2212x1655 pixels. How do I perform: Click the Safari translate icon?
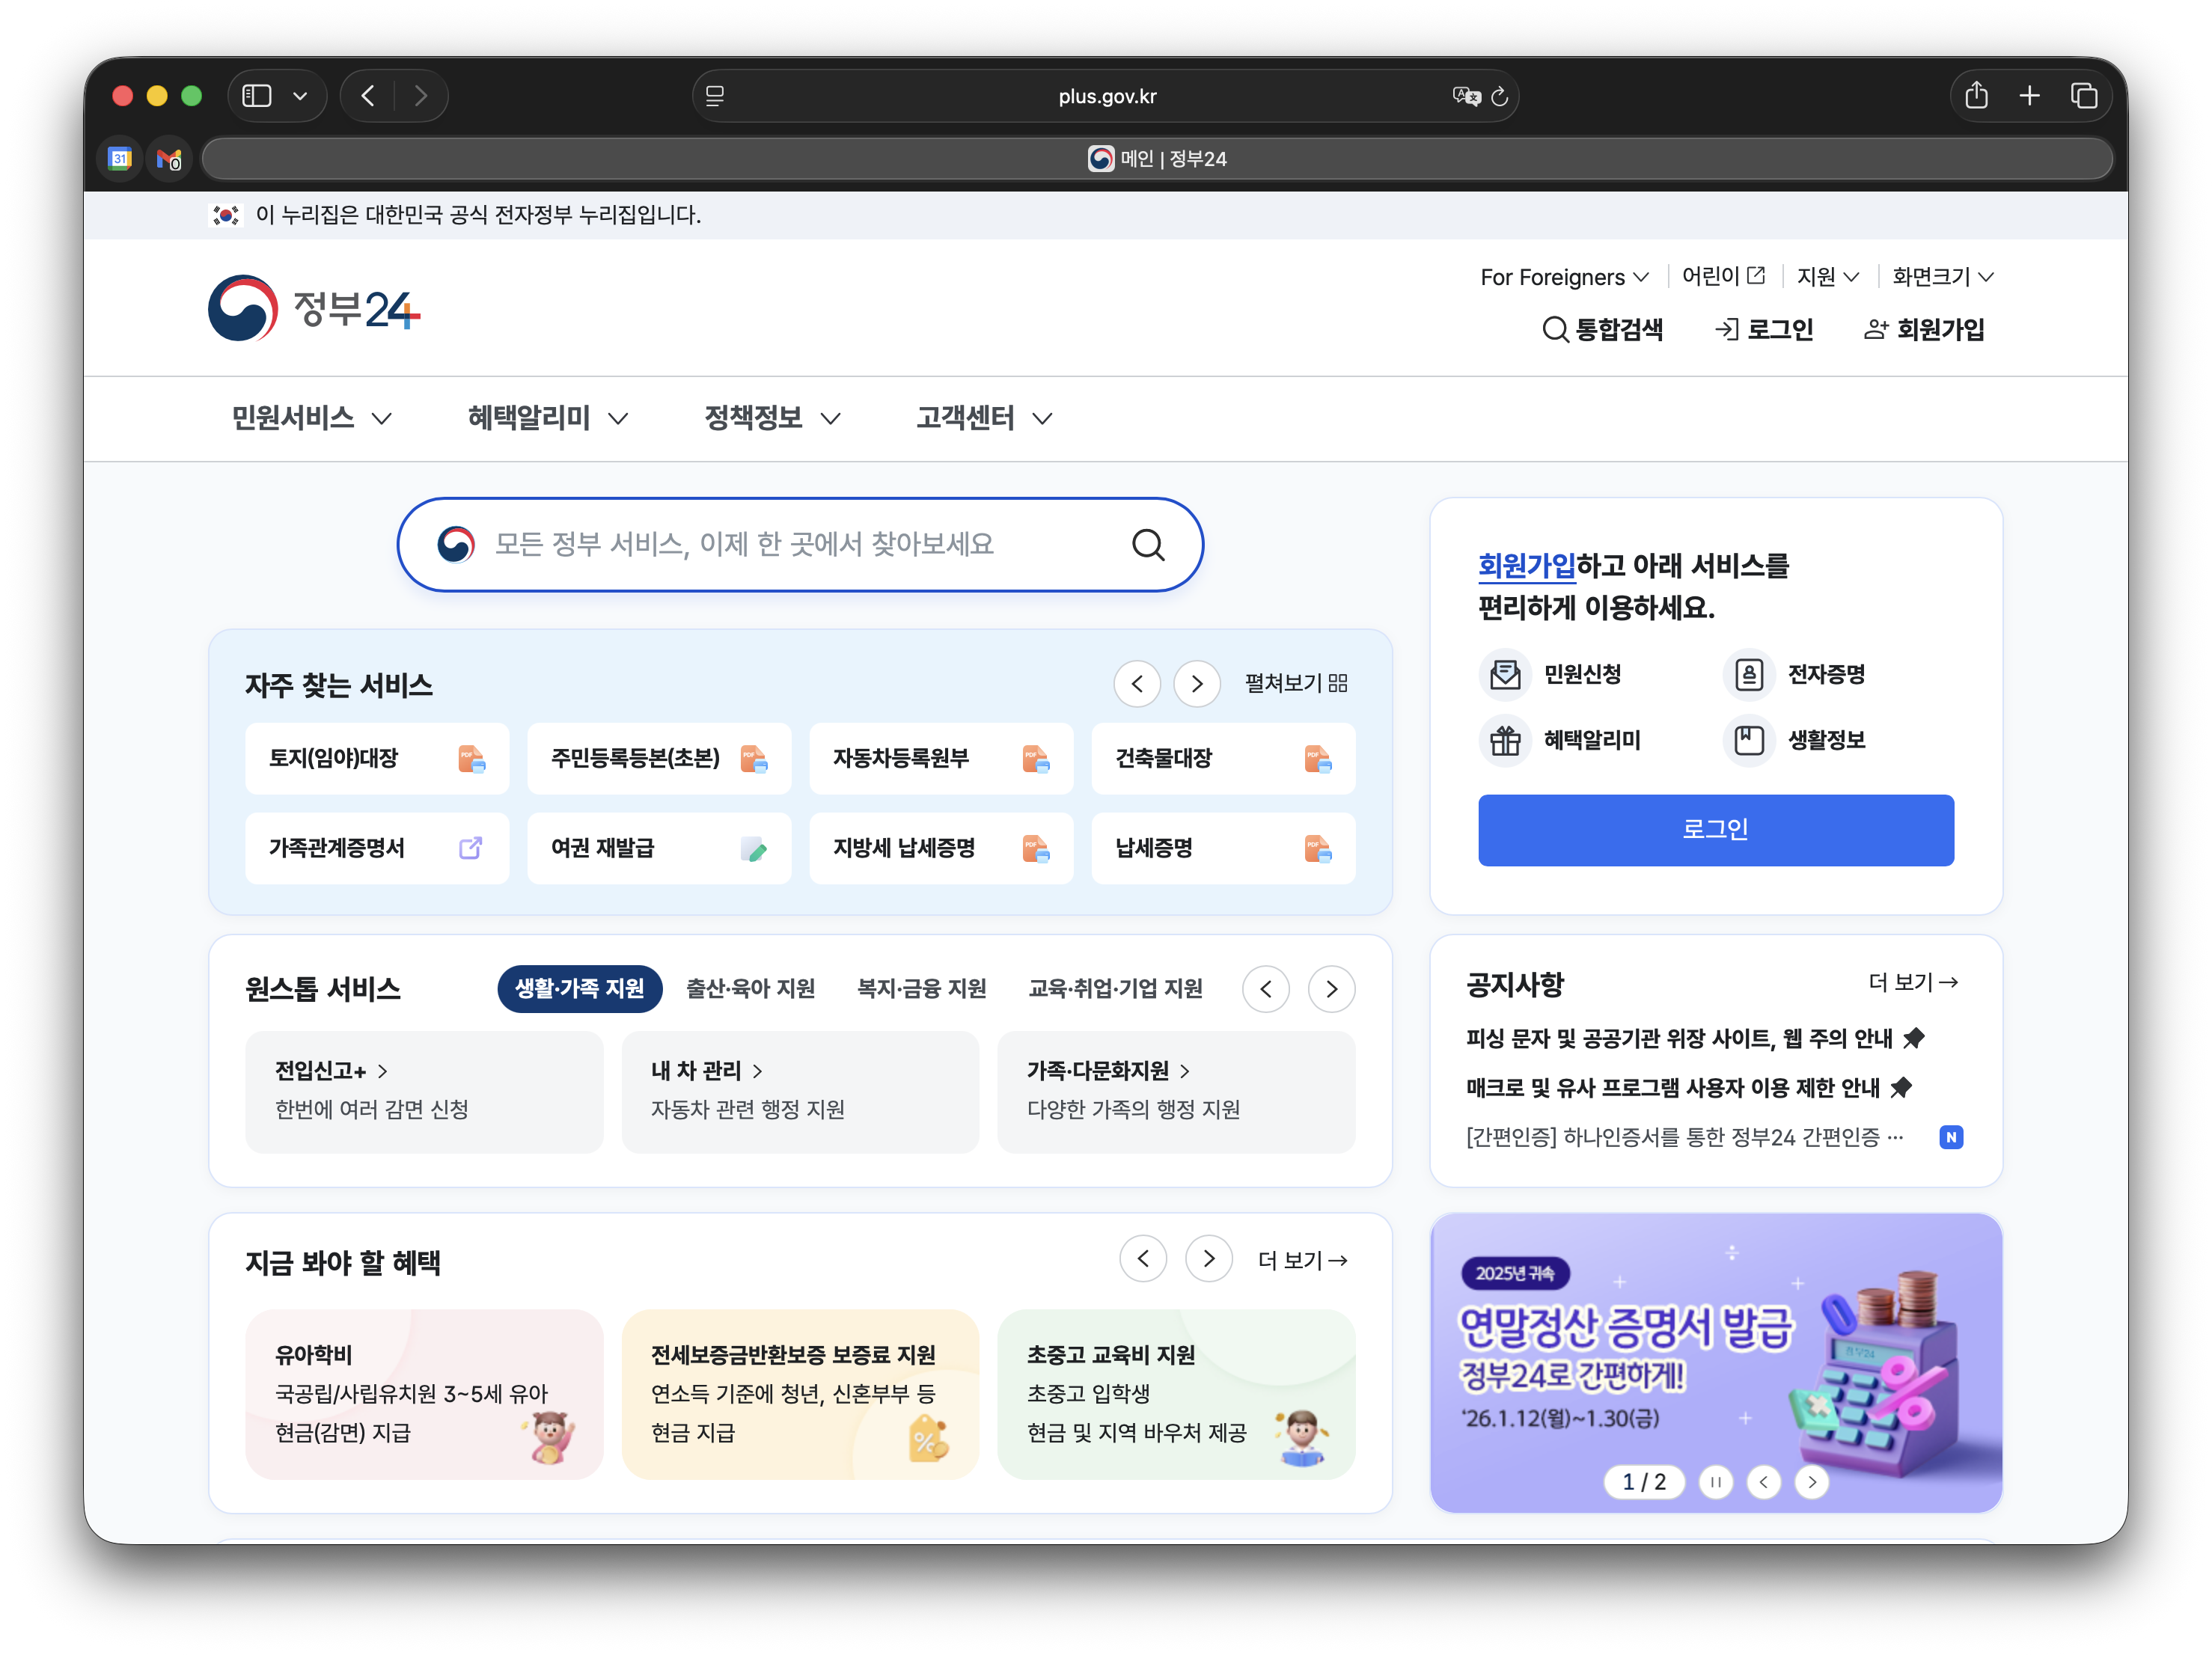[x=1466, y=96]
